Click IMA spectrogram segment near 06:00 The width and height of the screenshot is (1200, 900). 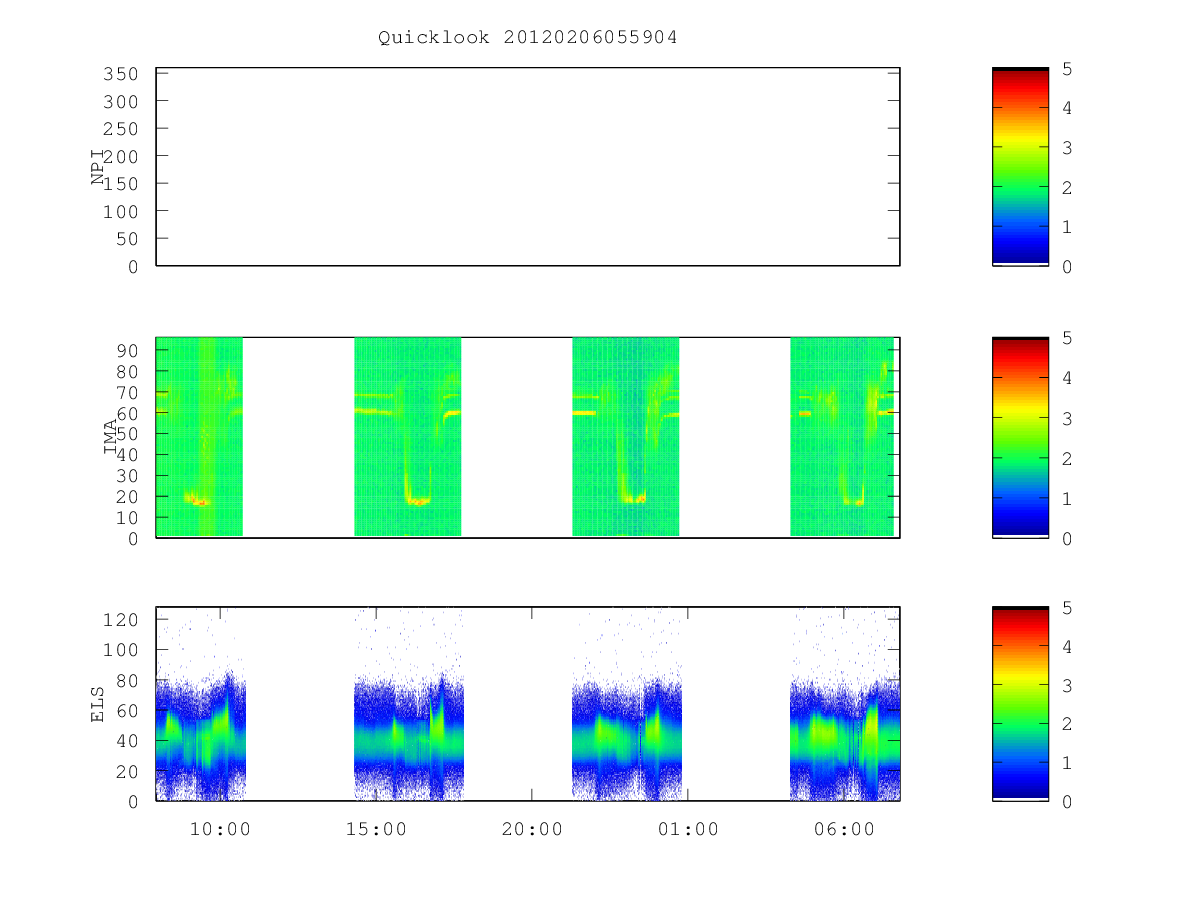tap(842, 436)
